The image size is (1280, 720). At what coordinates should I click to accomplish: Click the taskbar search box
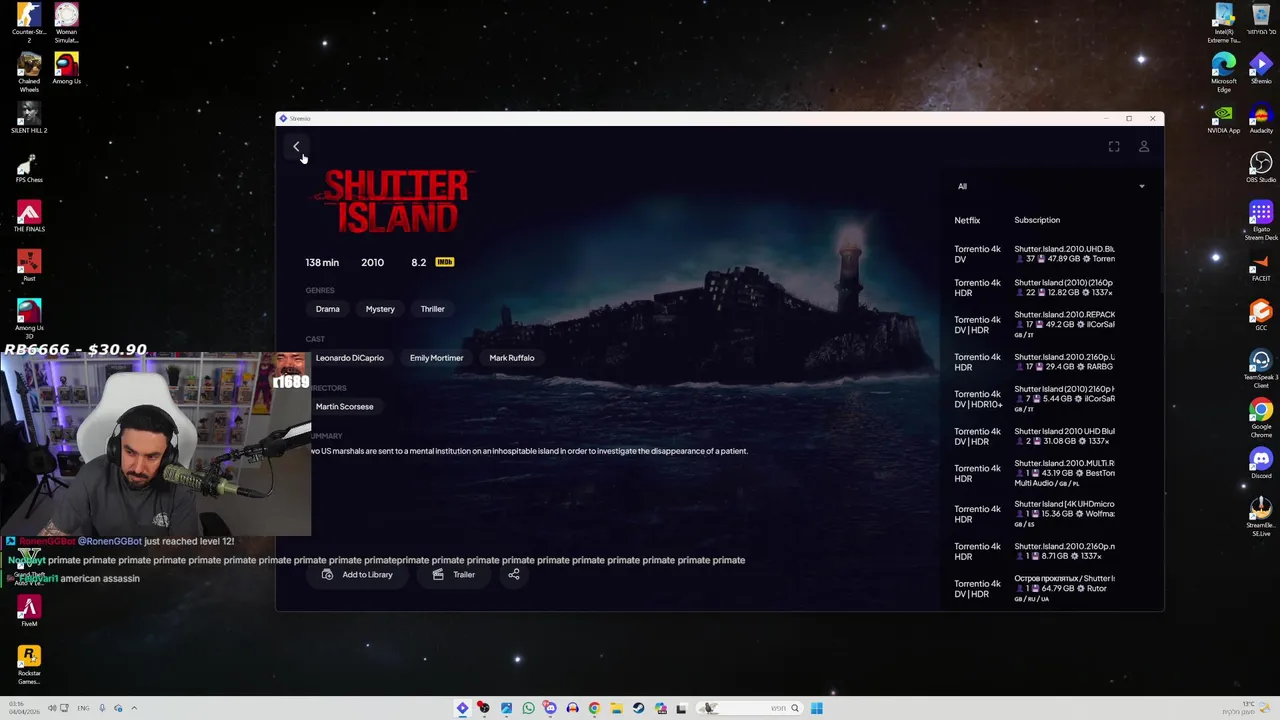pyautogui.click(x=750, y=708)
